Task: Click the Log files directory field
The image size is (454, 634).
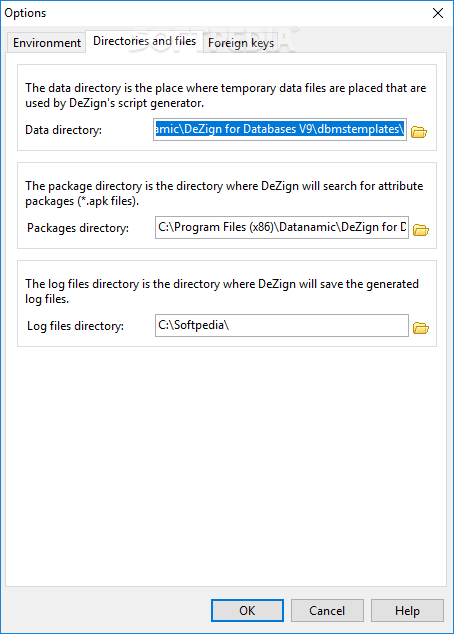Action: (x=282, y=325)
